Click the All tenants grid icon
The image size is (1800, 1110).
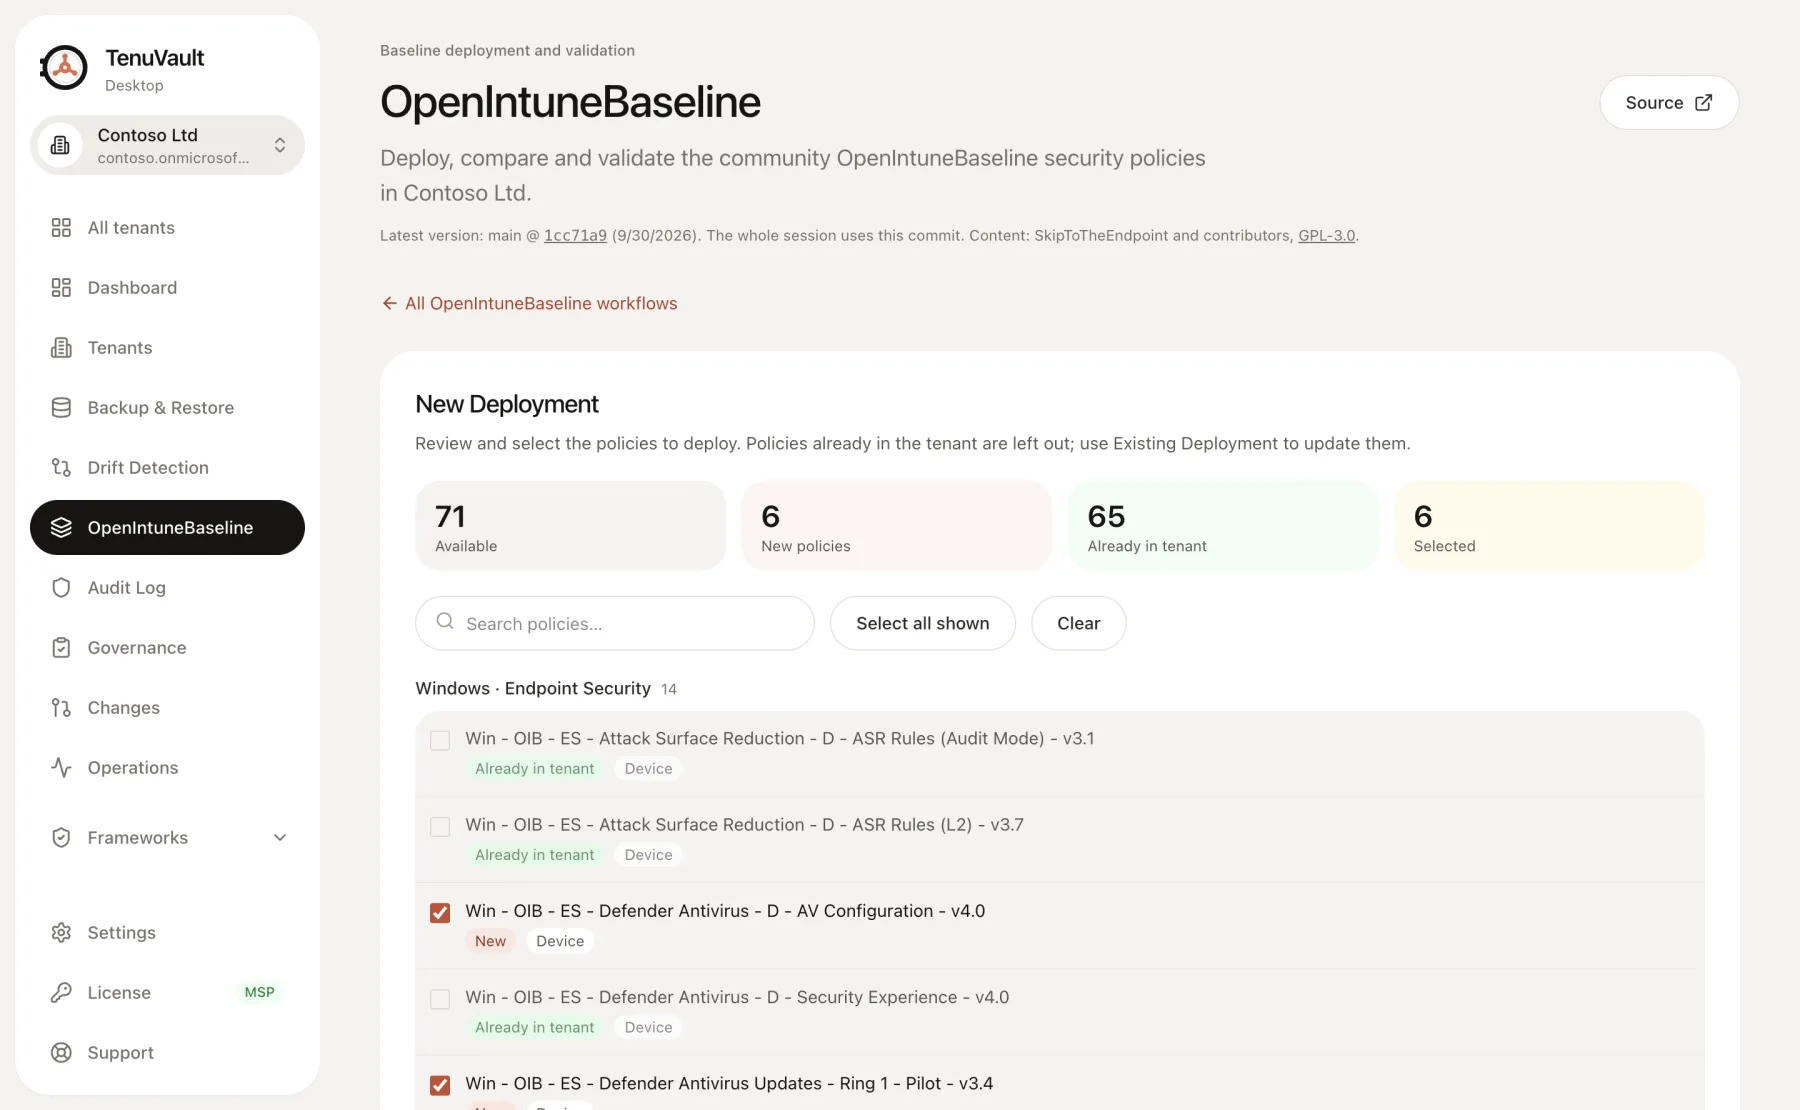tap(61, 228)
